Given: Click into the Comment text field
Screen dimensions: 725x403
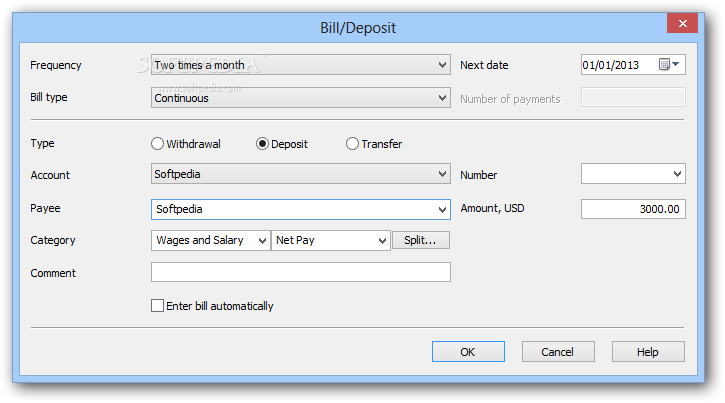Looking at the screenshot, I should click(301, 272).
